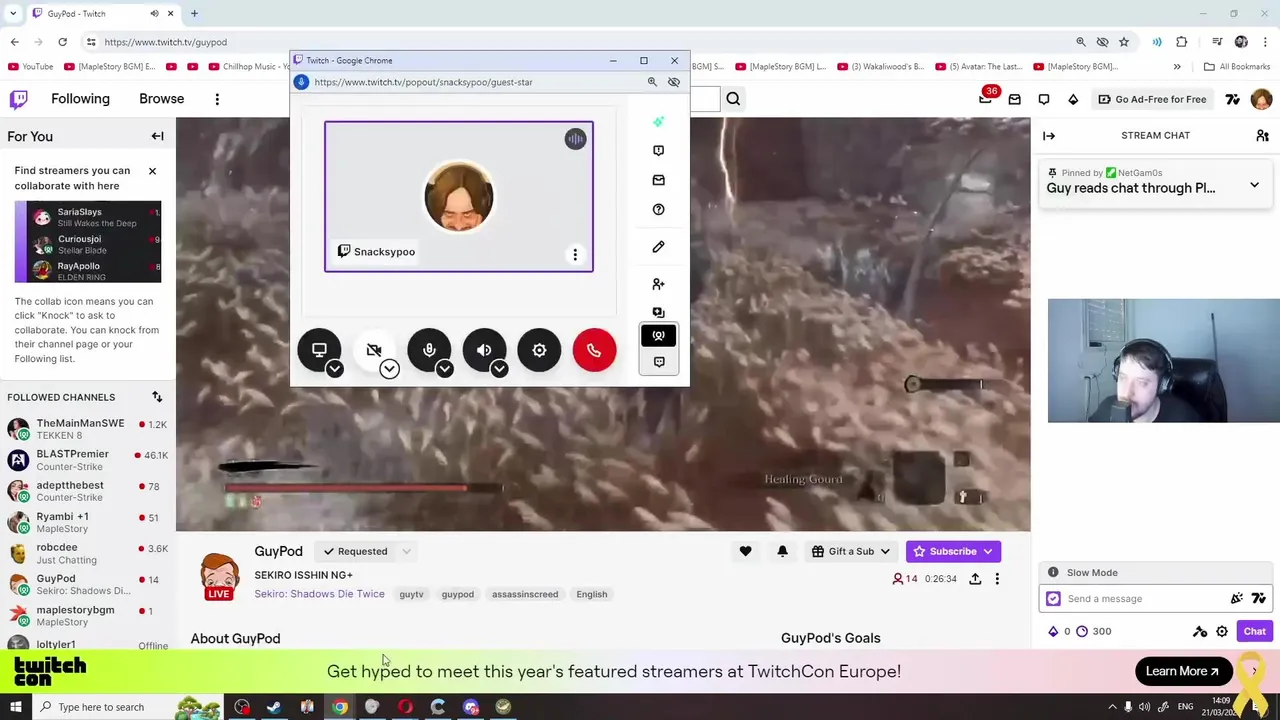Open the Browse page

[161, 99]
